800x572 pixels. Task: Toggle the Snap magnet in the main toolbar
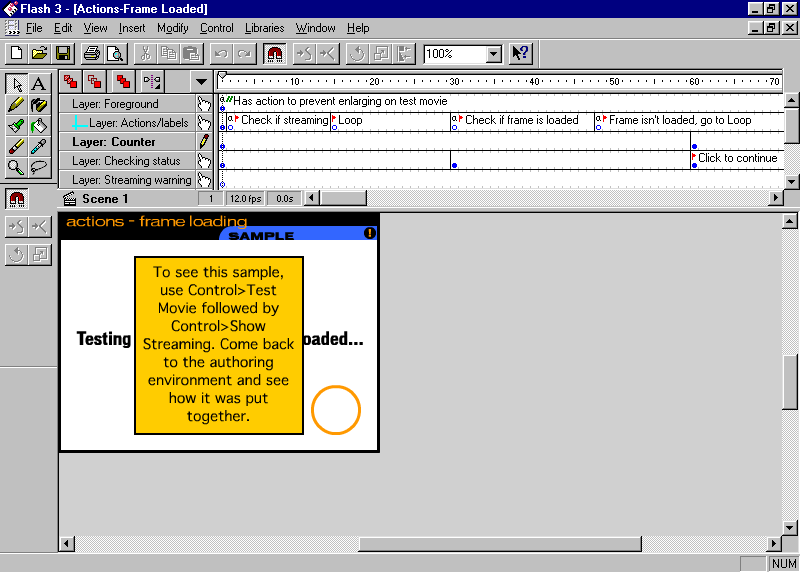tap(274, 54)
